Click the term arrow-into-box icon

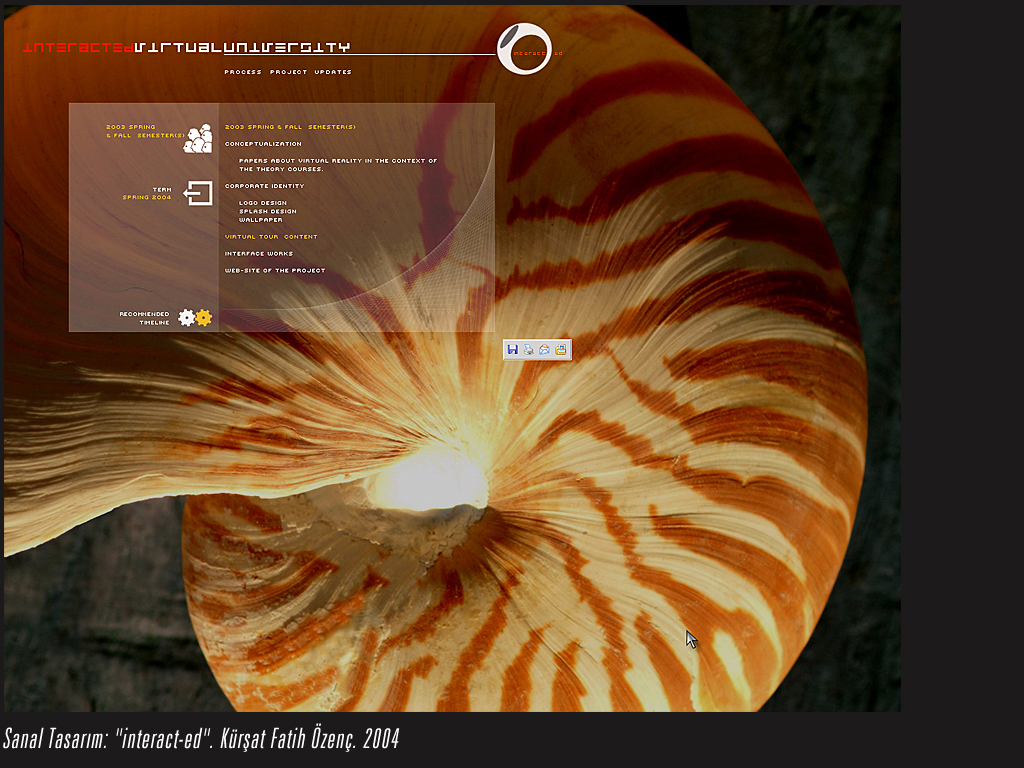(x=199, y=193)
